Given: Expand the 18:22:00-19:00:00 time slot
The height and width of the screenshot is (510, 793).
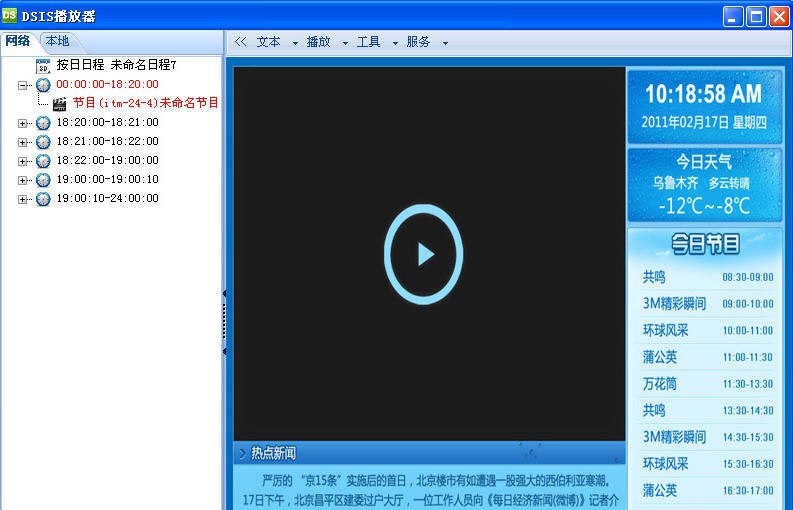Looking at the screenshot, I should [22, 161].
